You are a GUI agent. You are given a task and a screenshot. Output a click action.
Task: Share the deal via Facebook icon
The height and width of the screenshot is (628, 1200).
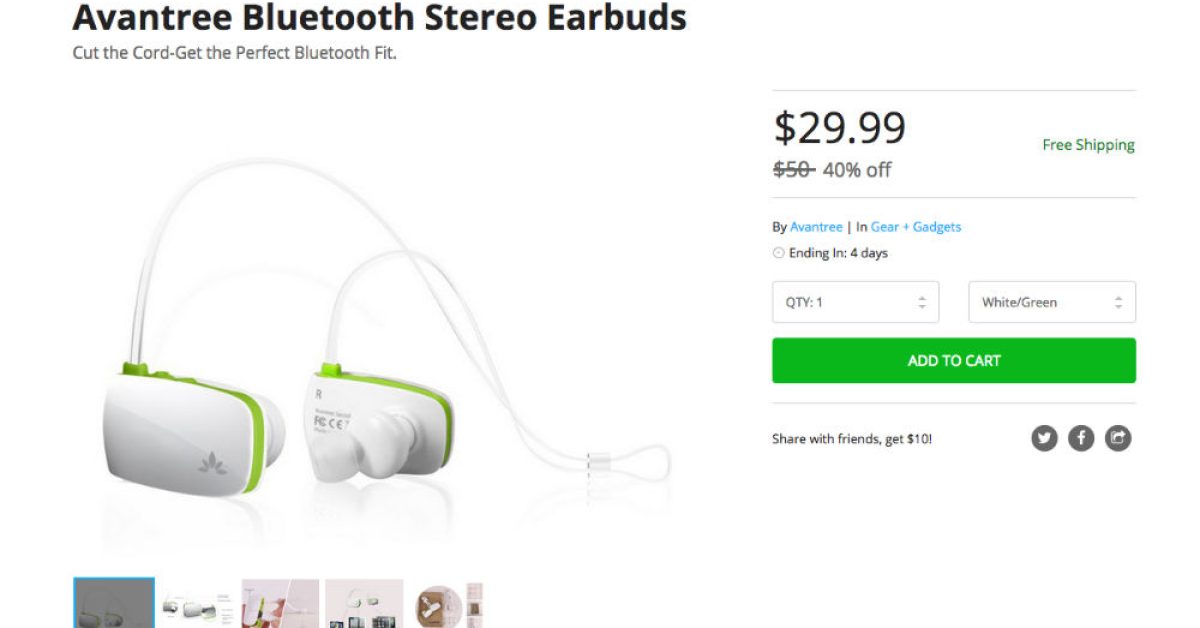[1081, 438]
